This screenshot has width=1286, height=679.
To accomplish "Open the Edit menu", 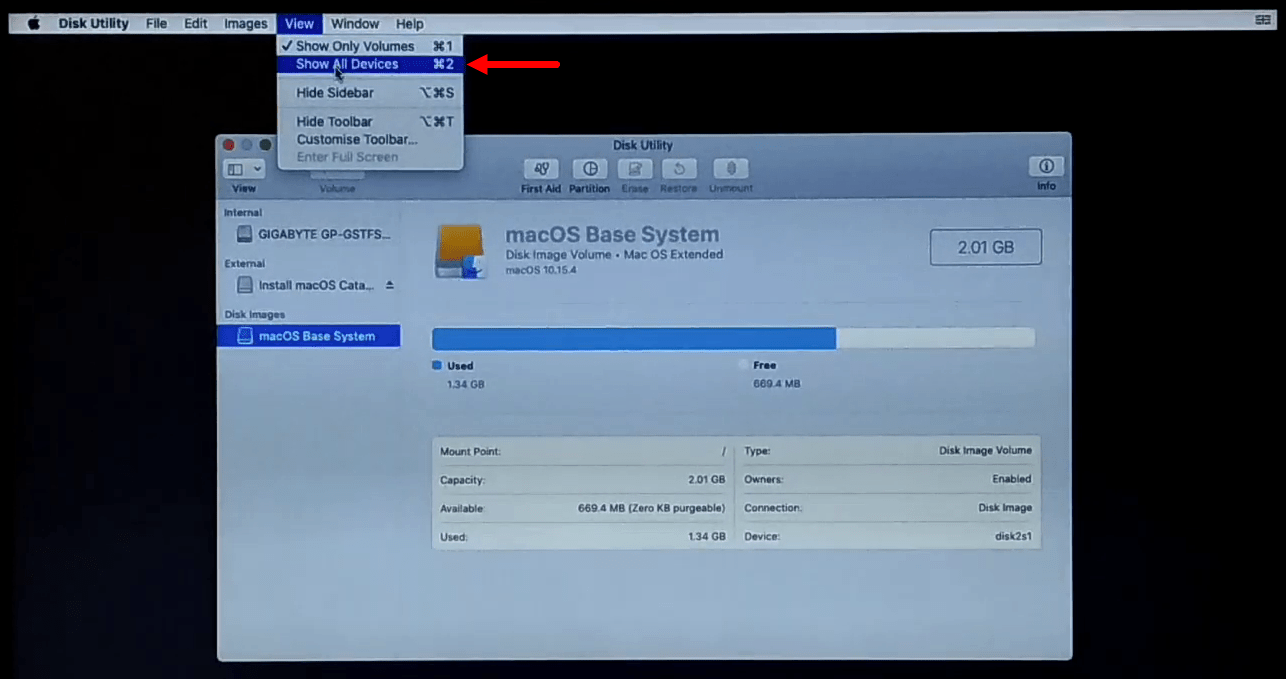I will click(195, 23).
